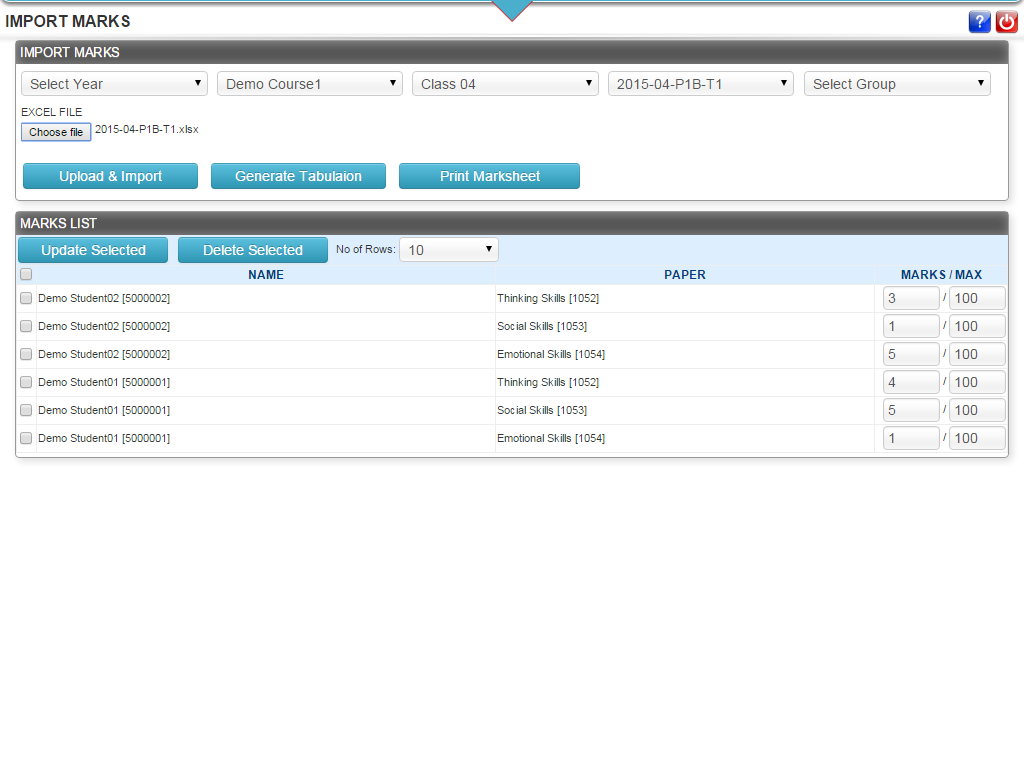Edit the marks field for Student01 Emotional Skills

pos(911,439)
